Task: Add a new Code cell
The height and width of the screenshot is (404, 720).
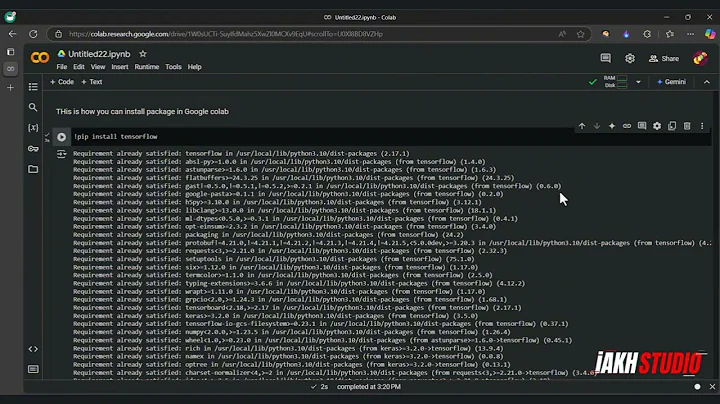Action: coord(62,82)
